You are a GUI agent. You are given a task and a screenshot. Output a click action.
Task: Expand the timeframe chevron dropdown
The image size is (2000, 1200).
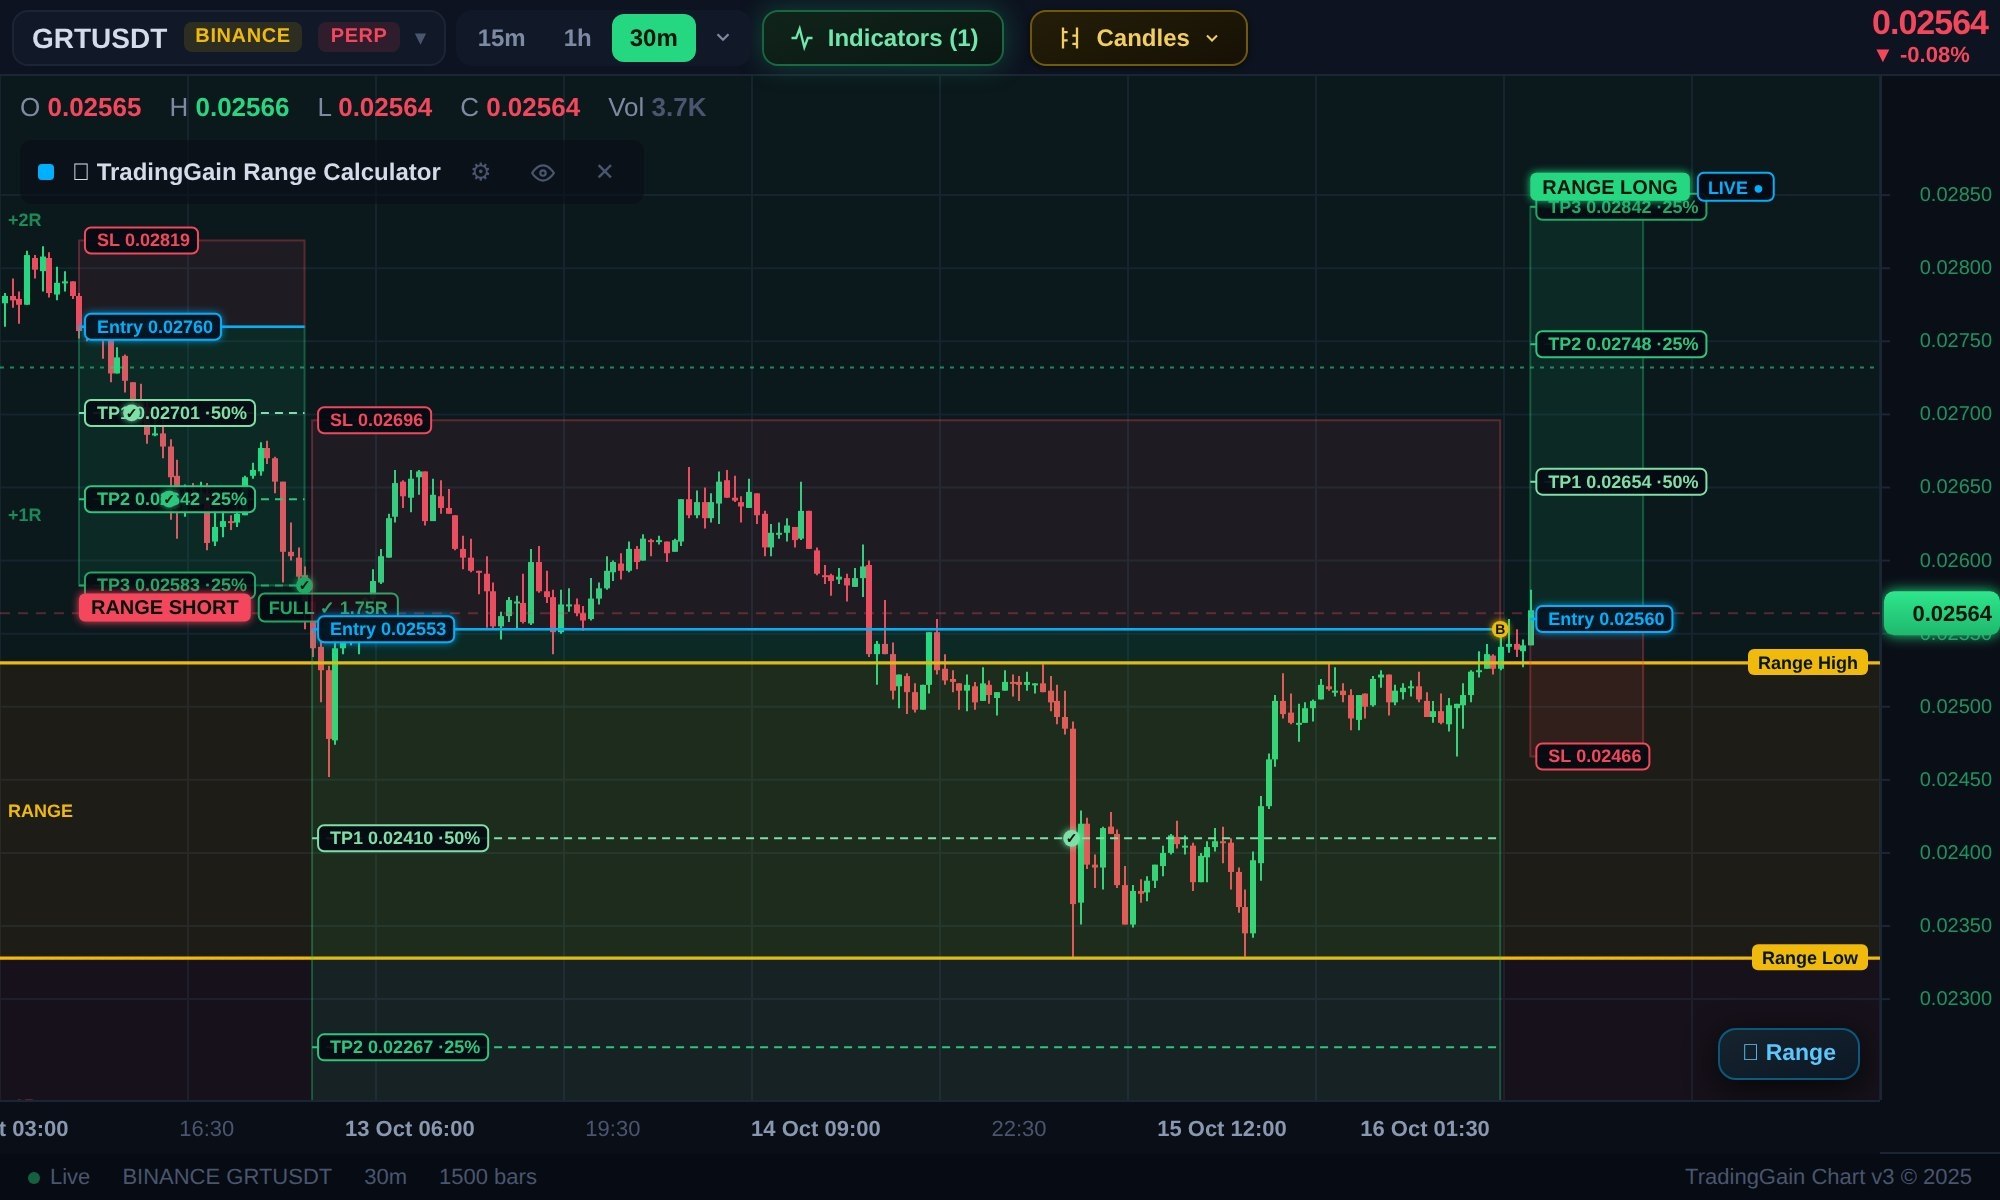click(x=723, y=38)
